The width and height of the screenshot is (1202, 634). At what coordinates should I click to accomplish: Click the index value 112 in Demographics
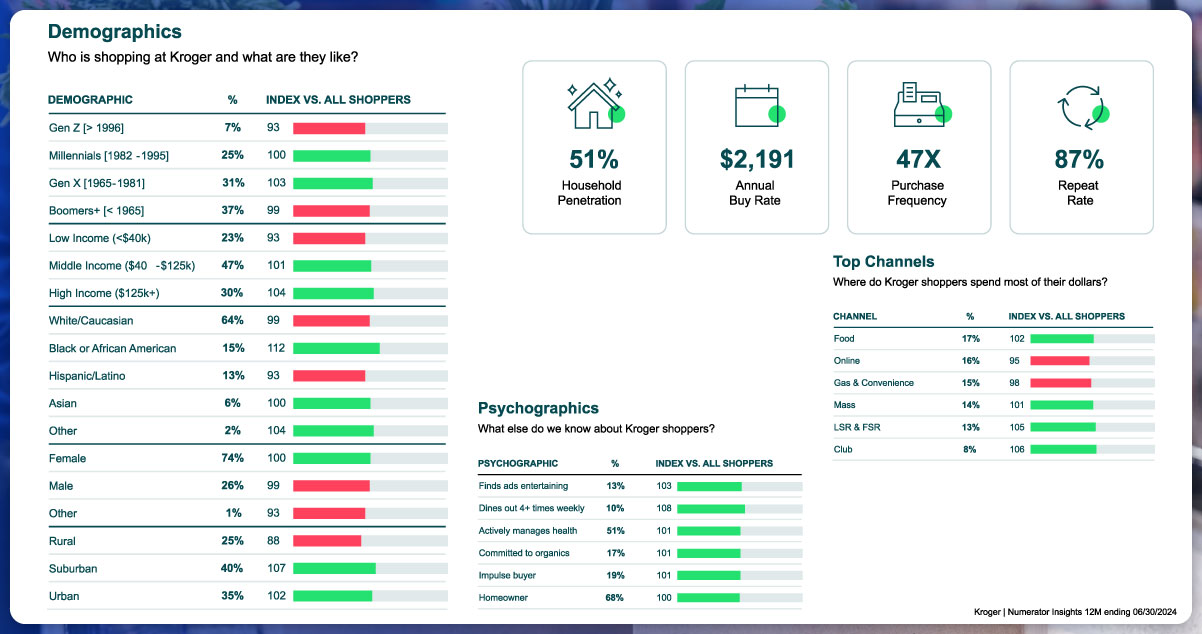pos(275,348)
